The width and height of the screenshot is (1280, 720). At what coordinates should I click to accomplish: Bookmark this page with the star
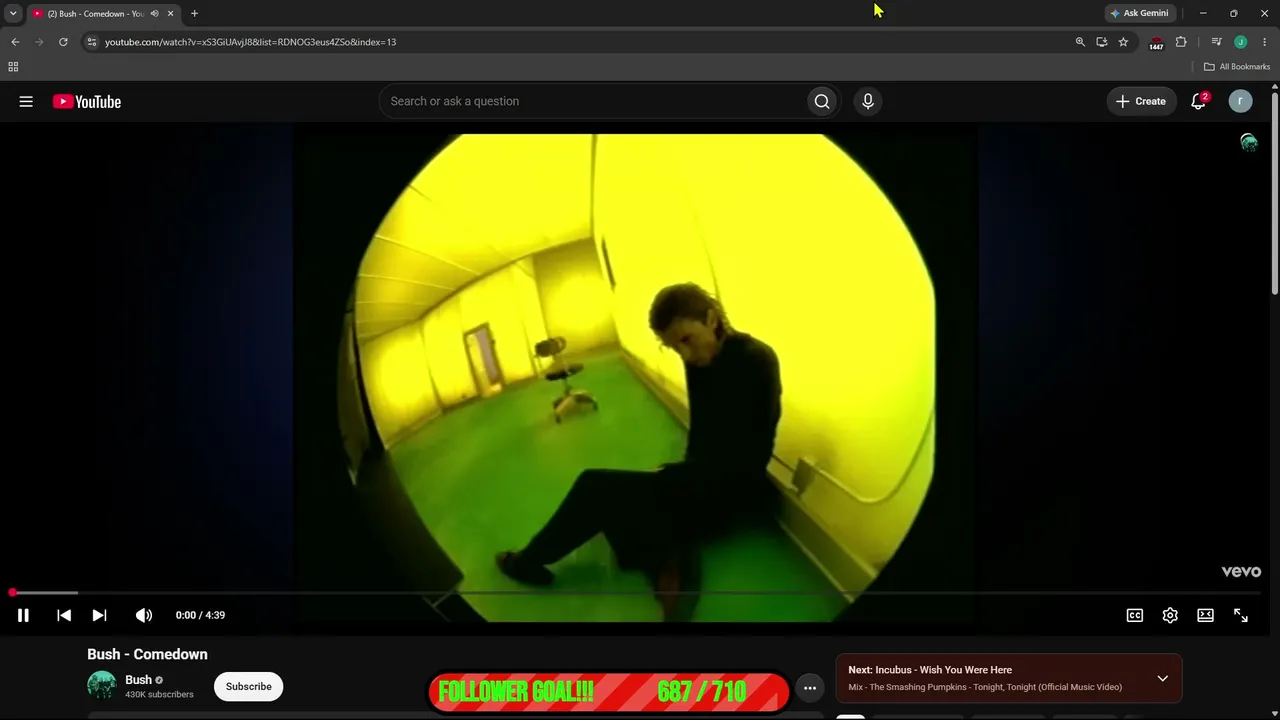point(1123,42)
